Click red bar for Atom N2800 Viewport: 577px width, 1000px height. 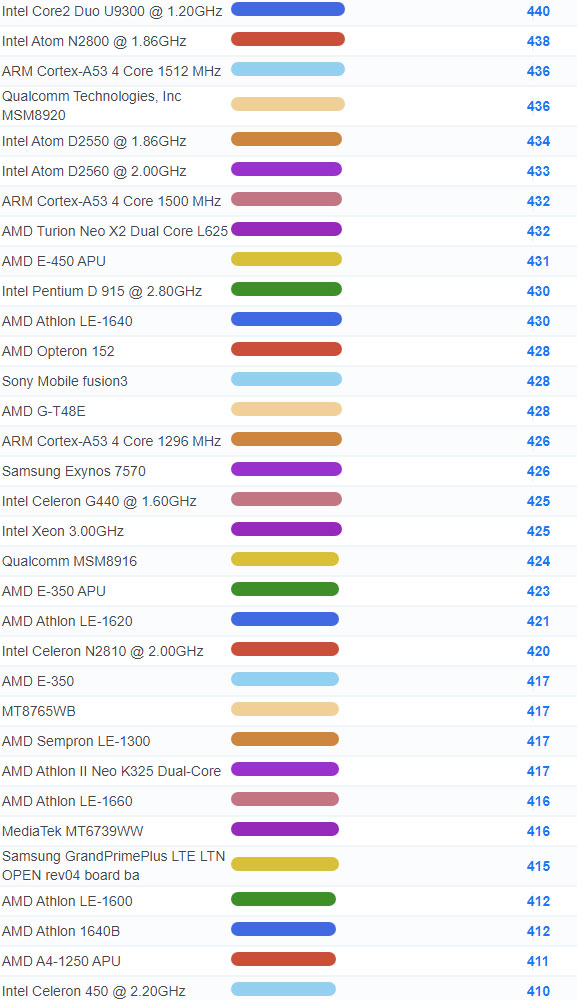288,39
